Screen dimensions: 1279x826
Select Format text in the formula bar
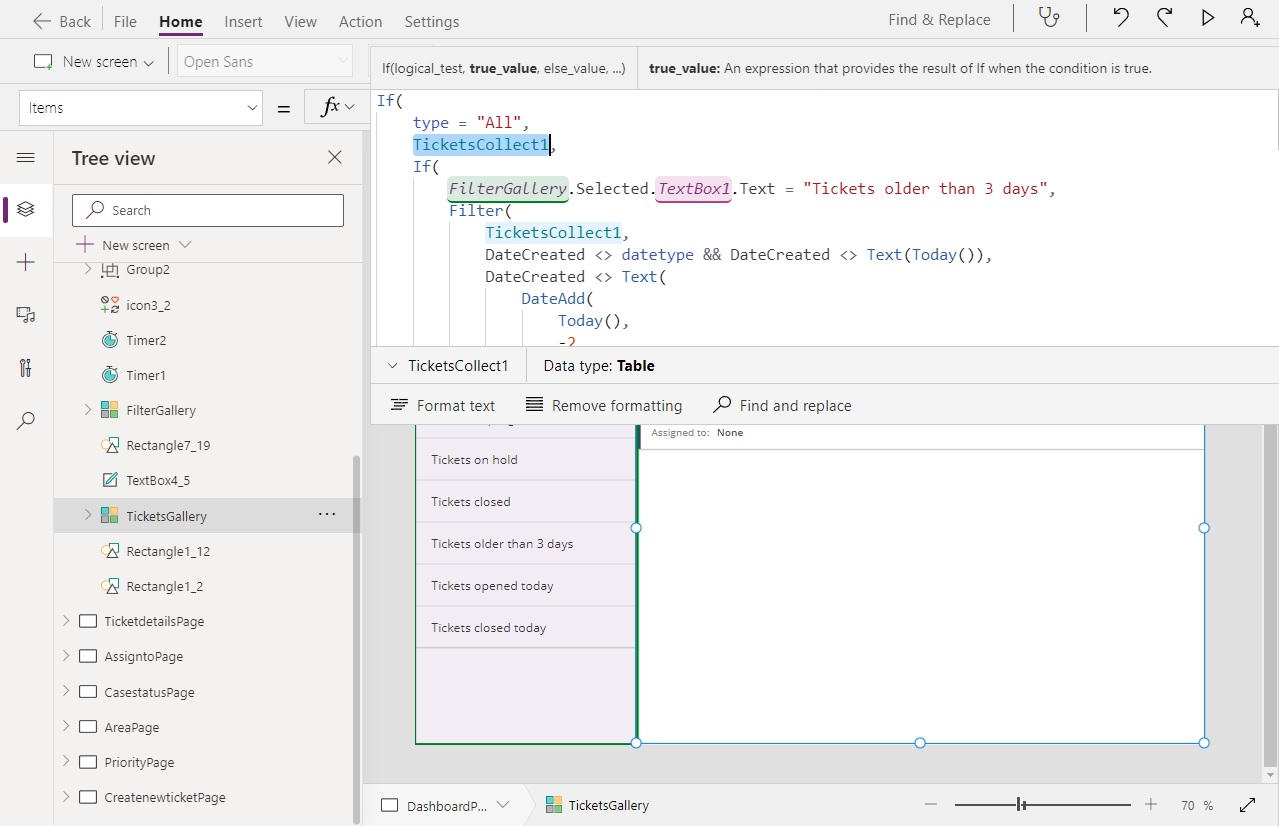(x=443, y=405)
